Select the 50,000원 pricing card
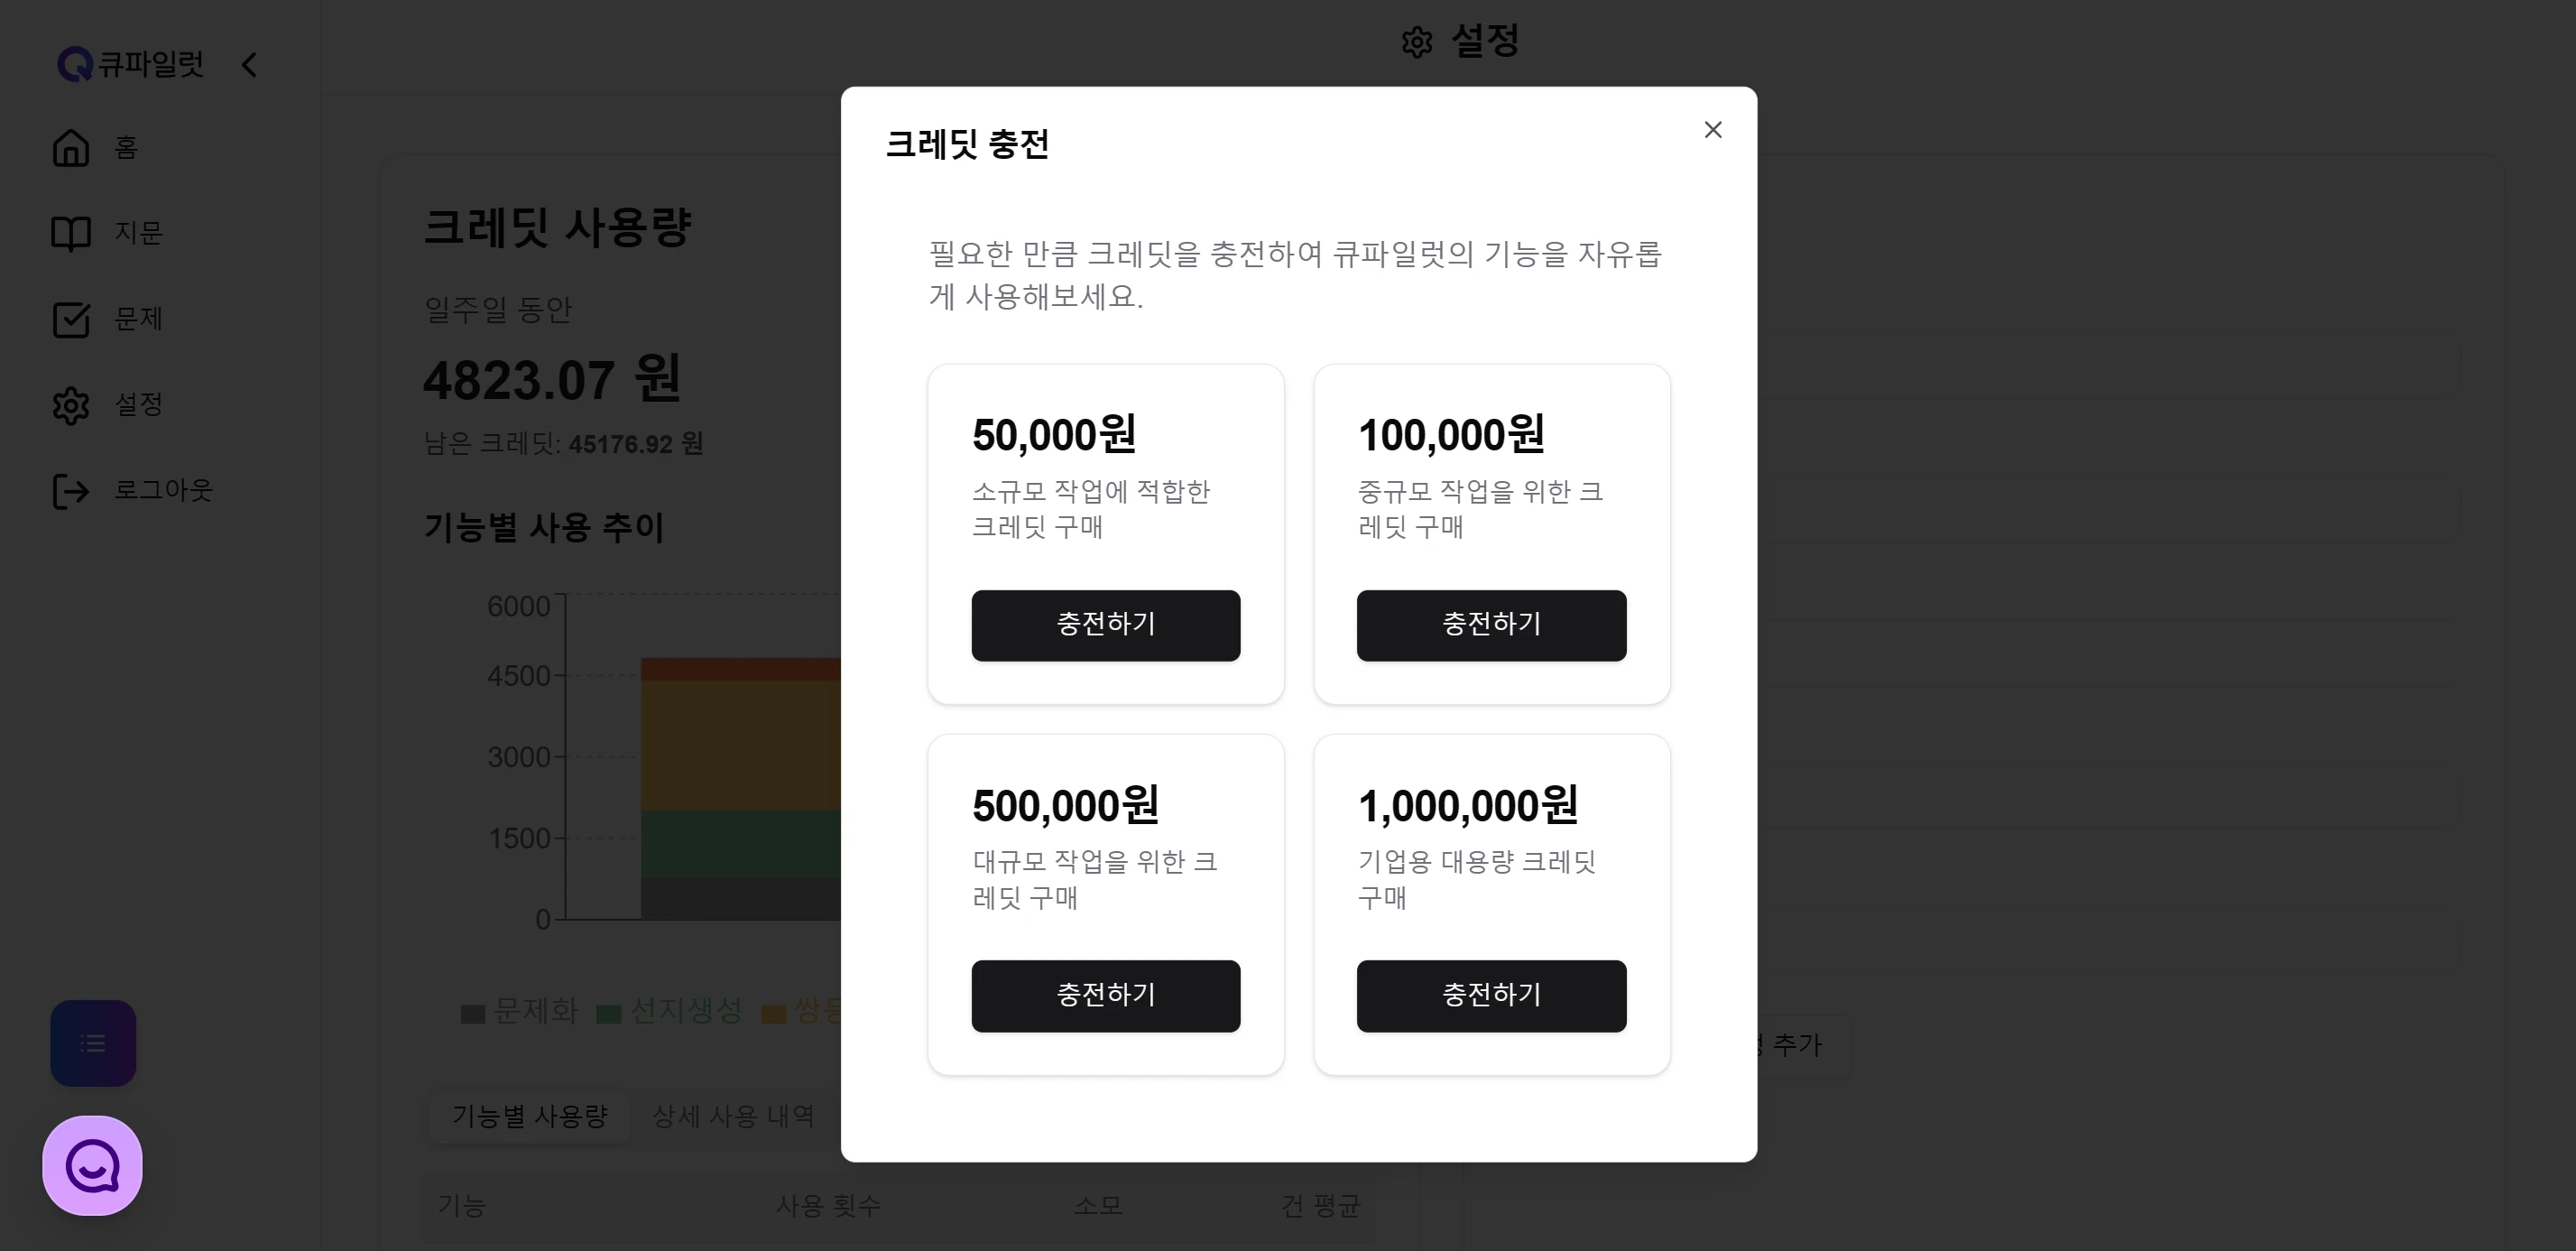This screenshot has width=2576, height=1251. point(1105,534)
